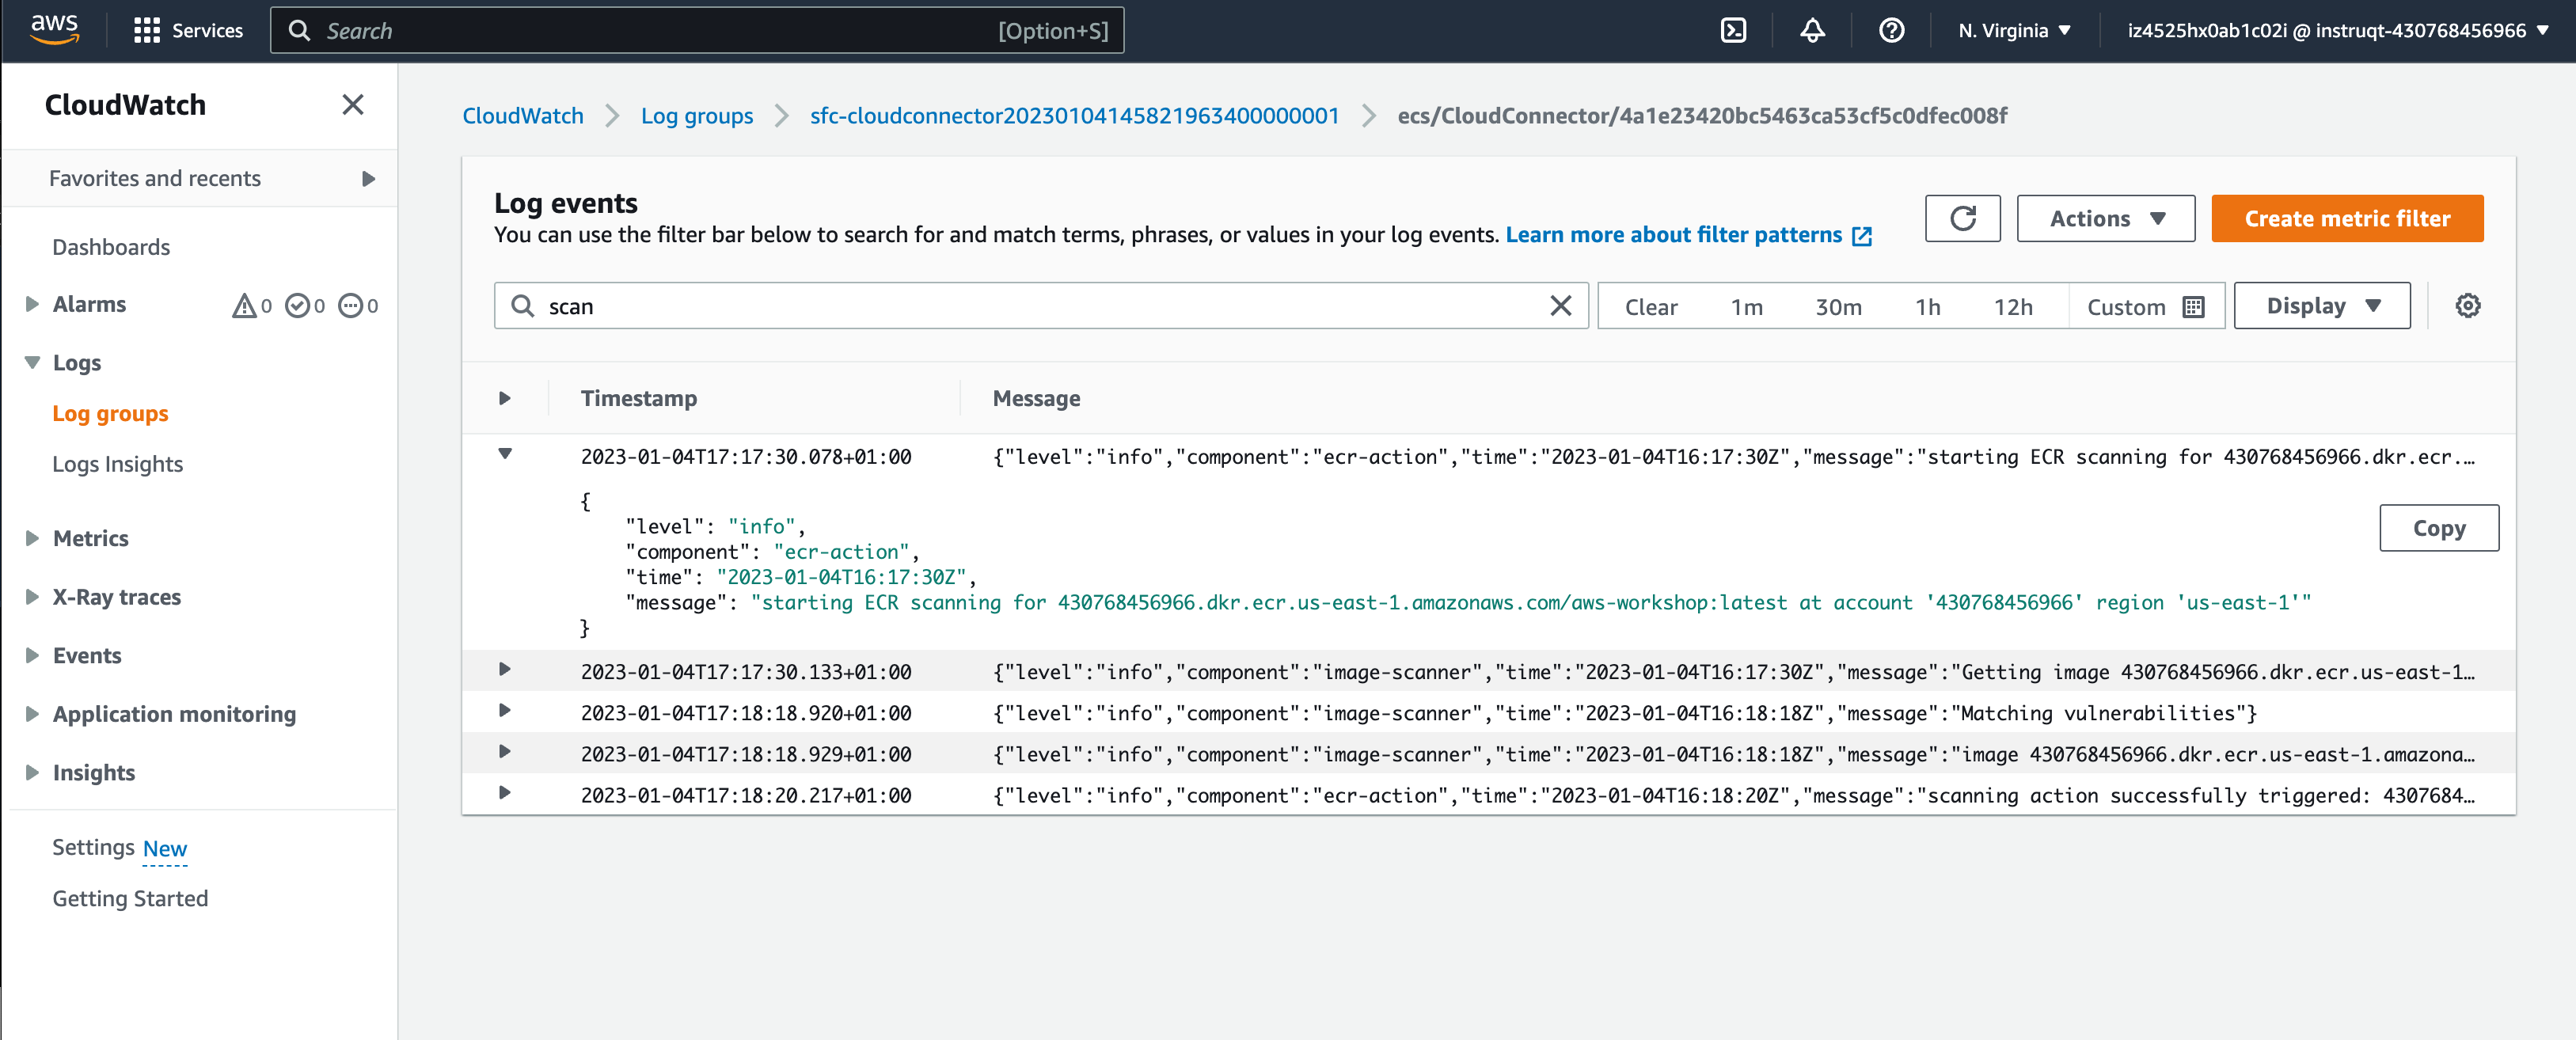Expand the Insights section
This screenshot has width=2576, height=1040.
pyautogui.click(x=32, y=772)
